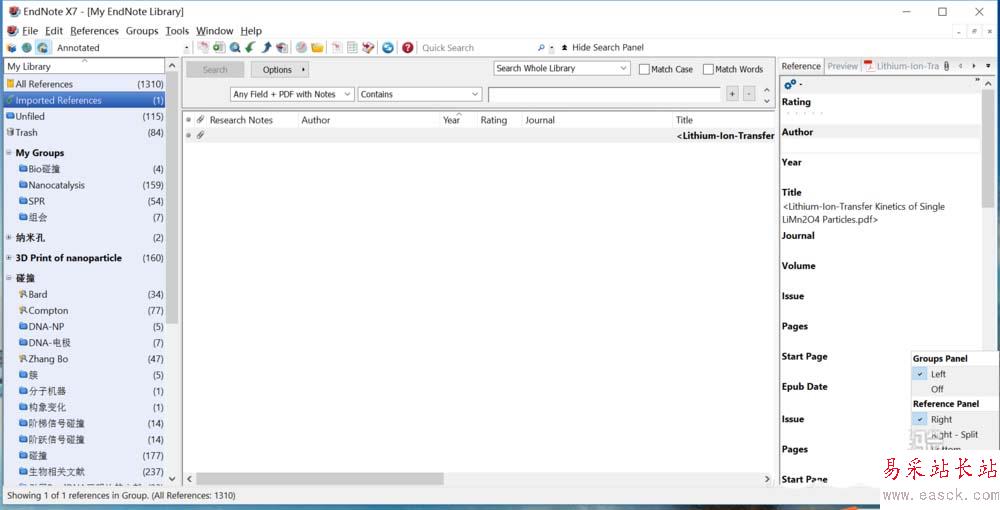The image size is (1000, 510).
Task: Add search row with plus button
Action: click(732, 94)
